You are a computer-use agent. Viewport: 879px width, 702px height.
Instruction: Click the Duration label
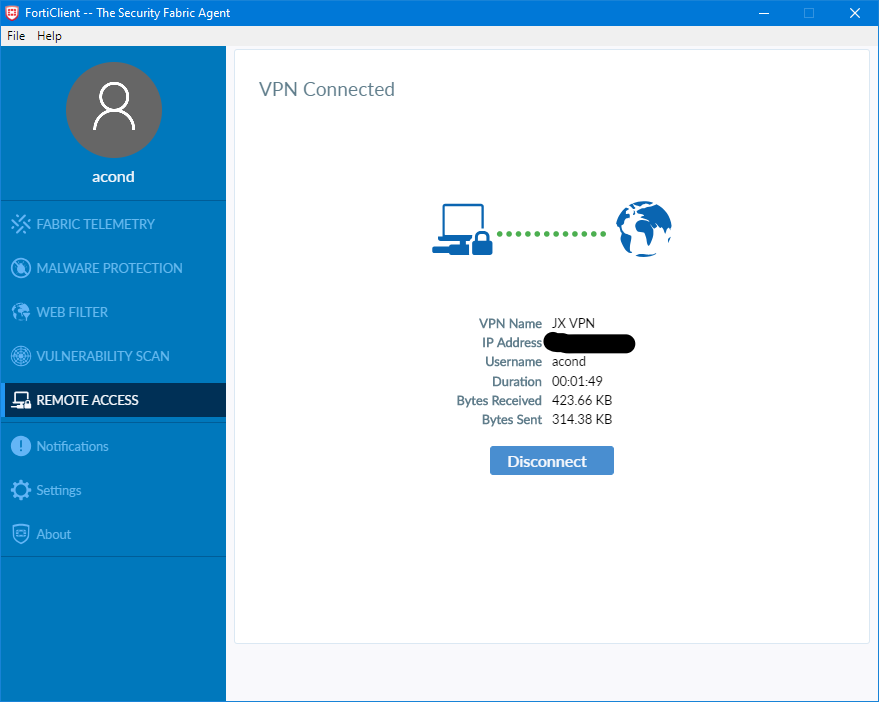[x=517, y=381]
